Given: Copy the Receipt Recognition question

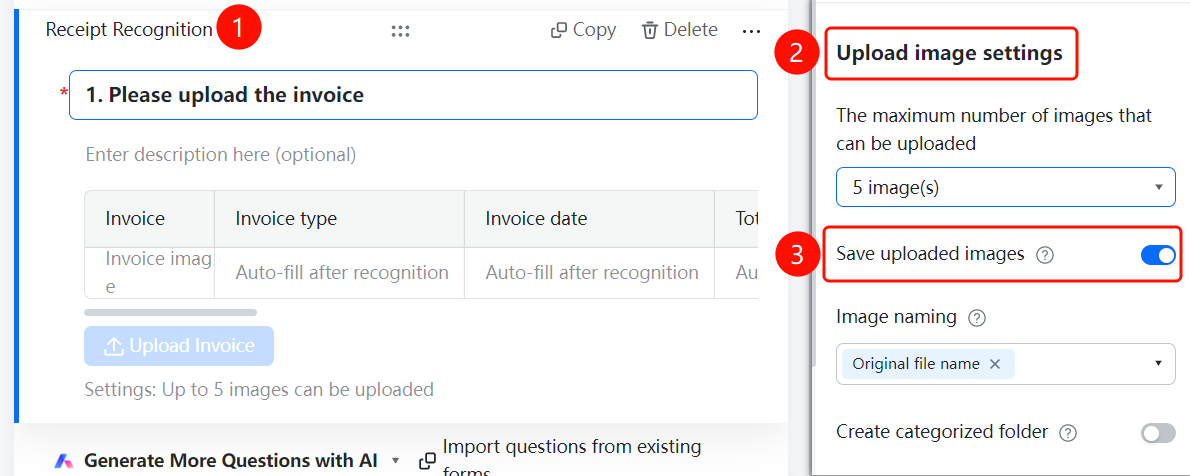Looking at the screenshot, I should (583, 30).
